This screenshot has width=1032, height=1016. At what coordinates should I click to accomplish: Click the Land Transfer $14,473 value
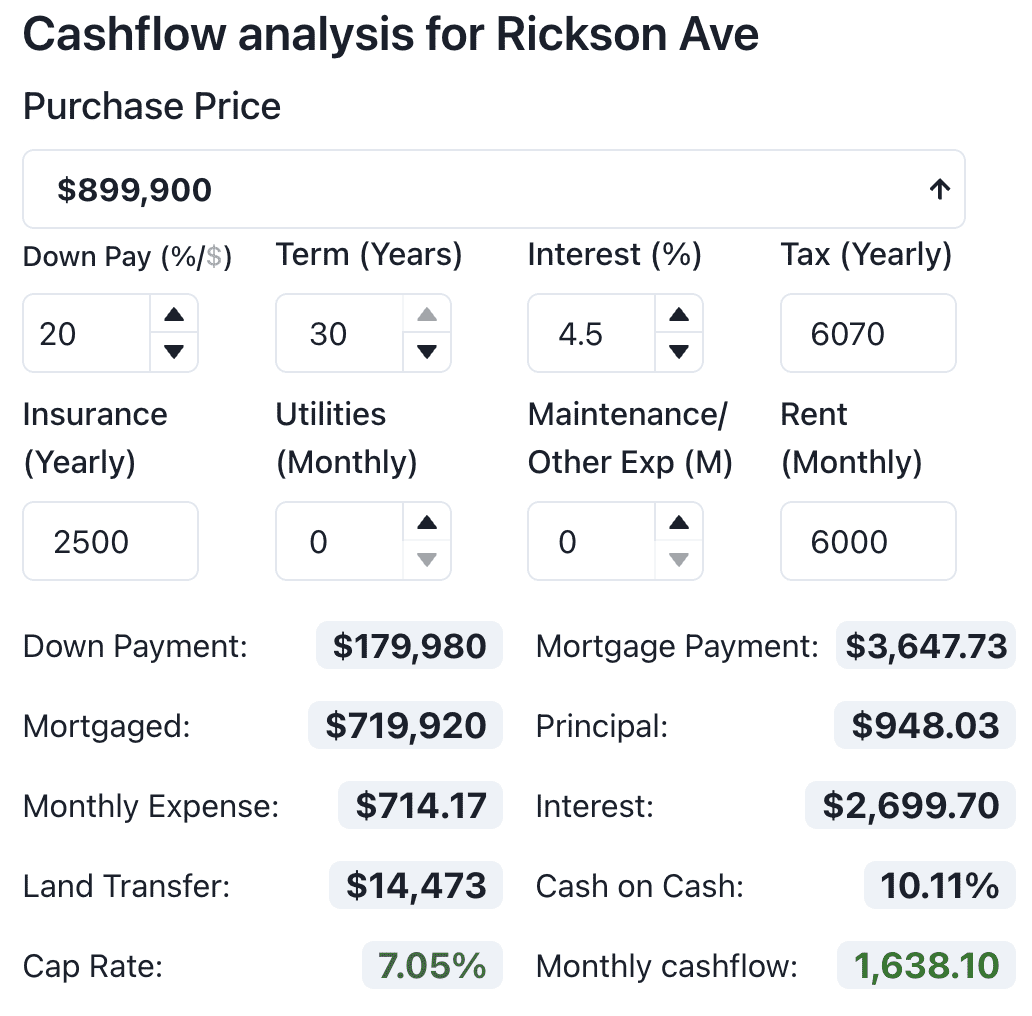(x=416, y=886)
